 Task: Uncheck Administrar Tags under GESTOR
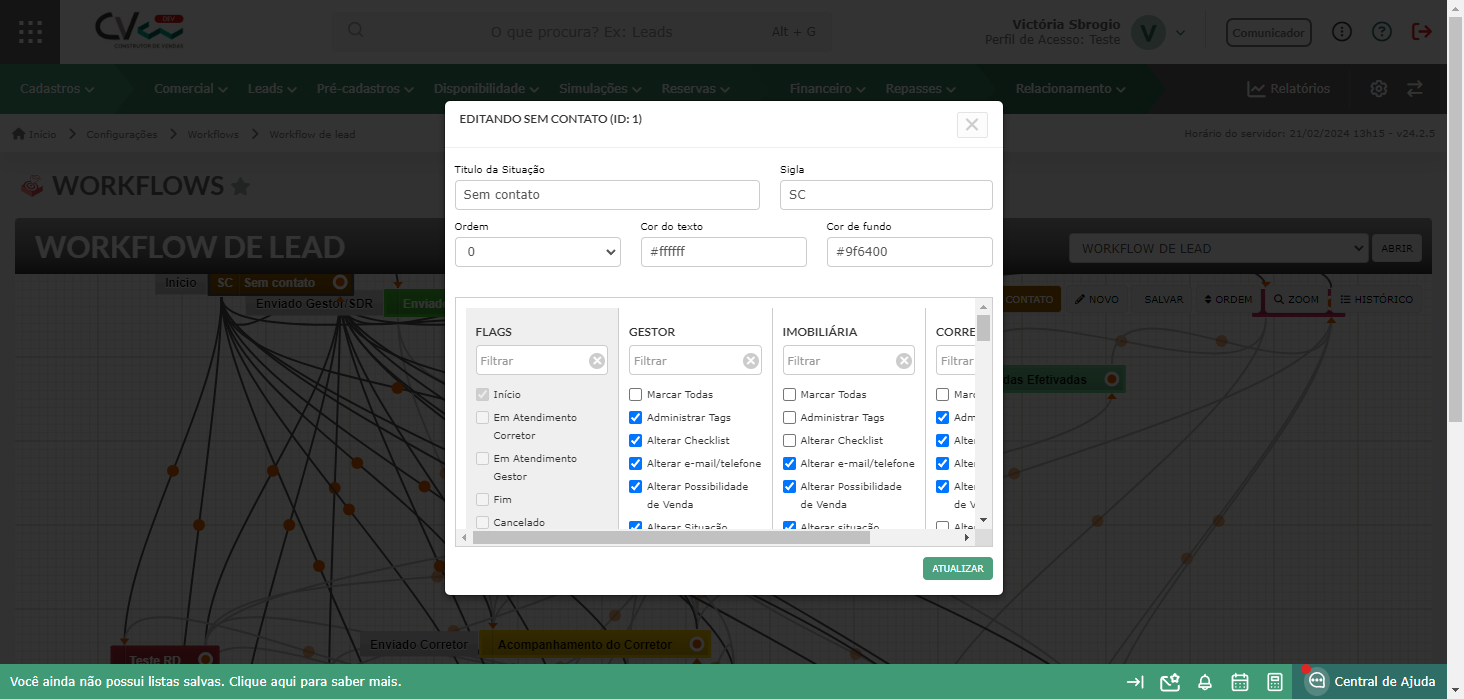pos(636,418)
